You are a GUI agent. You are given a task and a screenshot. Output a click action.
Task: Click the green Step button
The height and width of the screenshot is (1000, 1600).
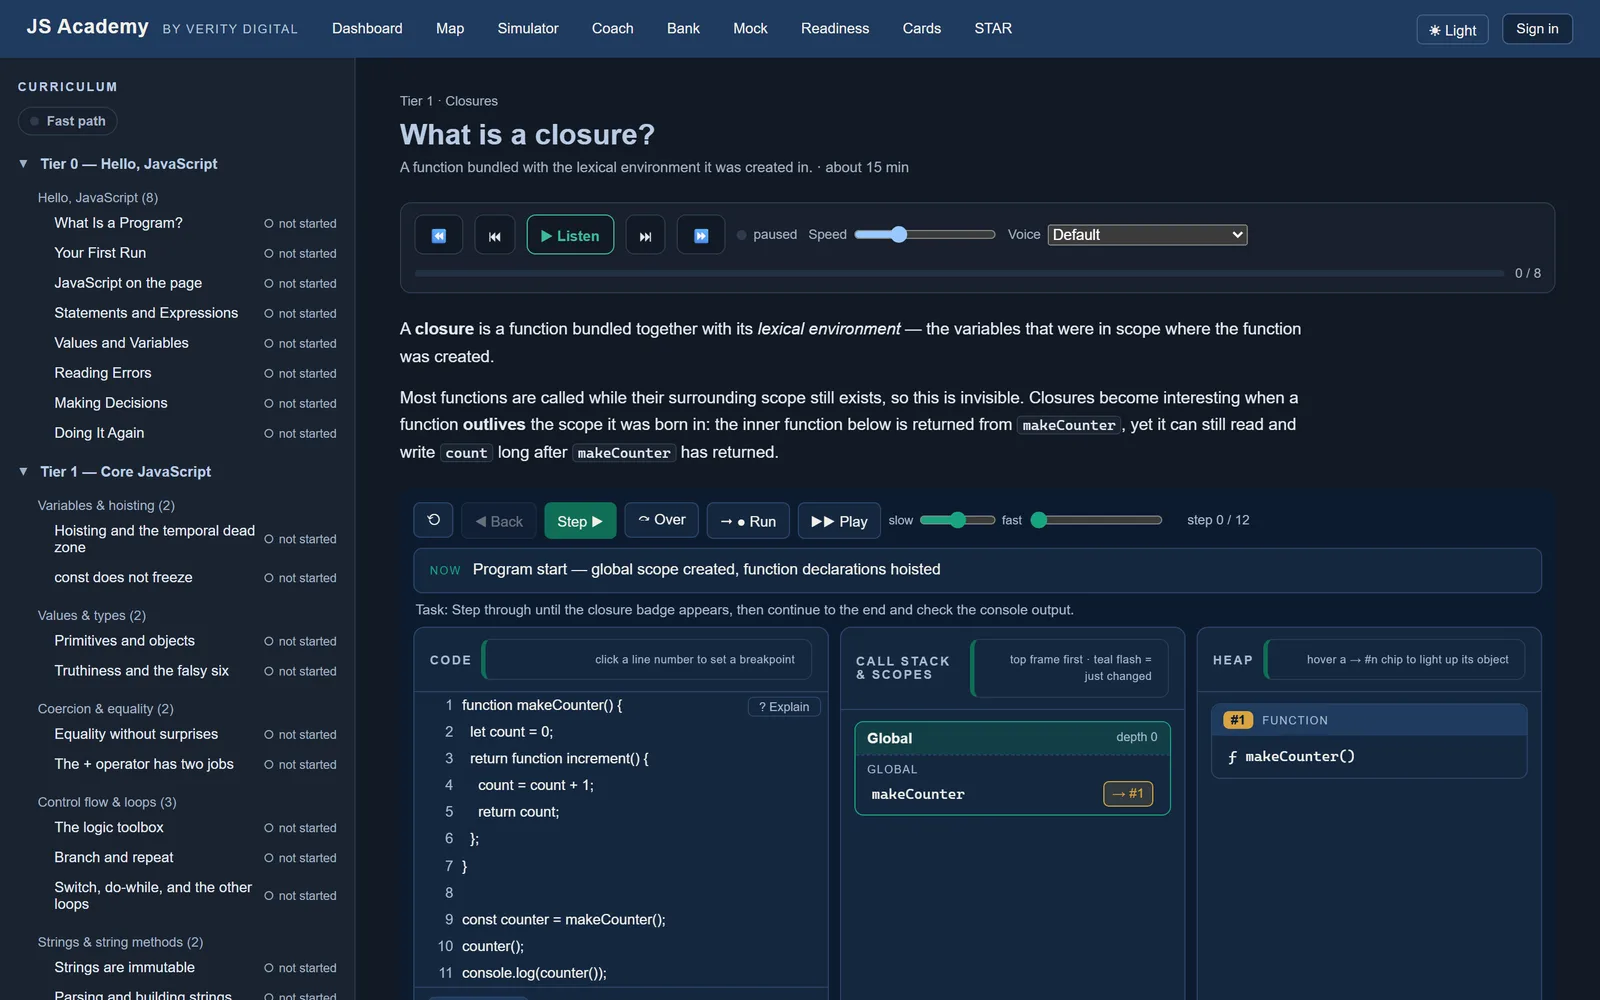click(580, 521)
